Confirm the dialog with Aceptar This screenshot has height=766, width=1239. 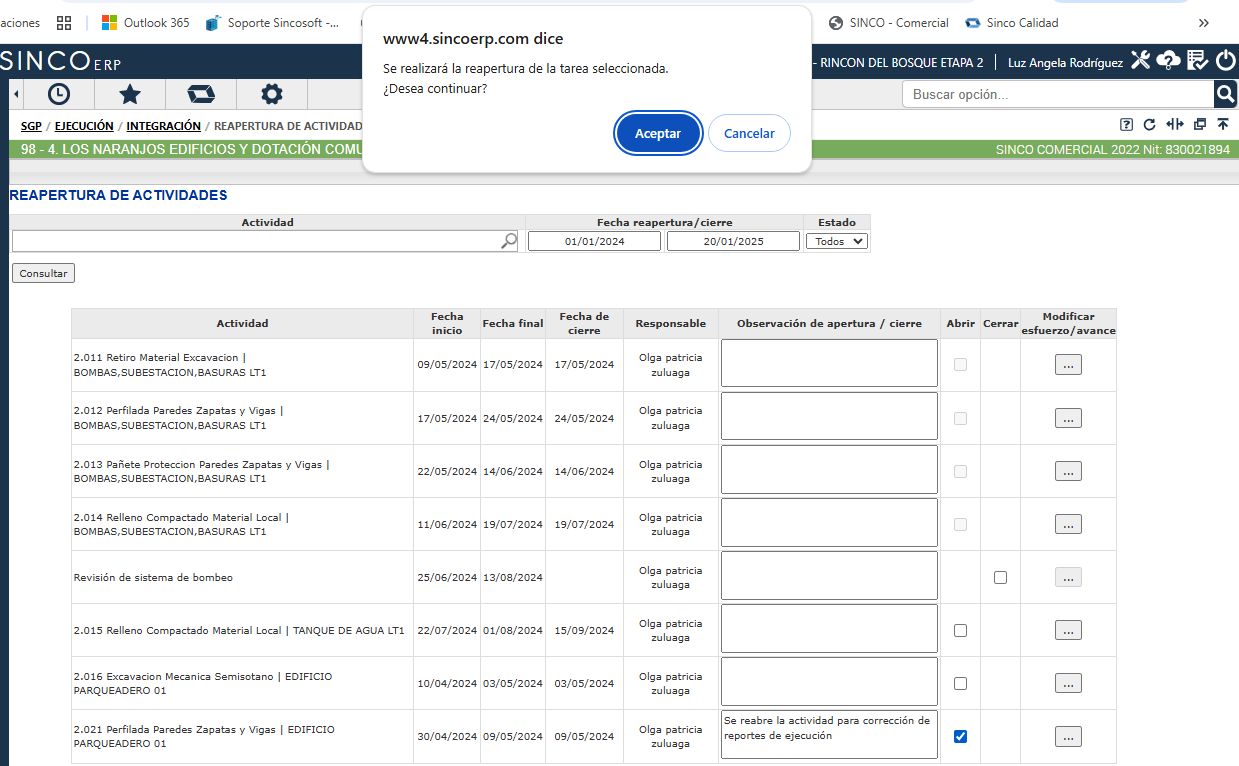658,133
